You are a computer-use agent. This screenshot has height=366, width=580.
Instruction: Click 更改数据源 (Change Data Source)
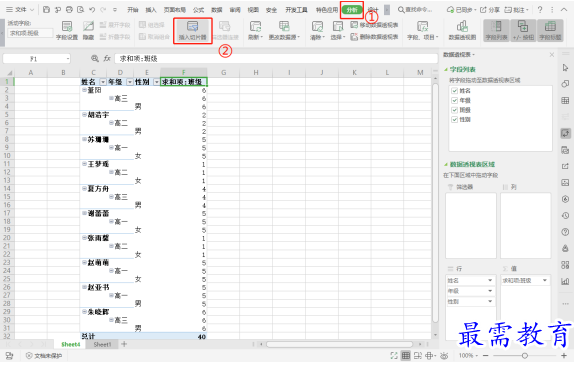click(284, 30)
